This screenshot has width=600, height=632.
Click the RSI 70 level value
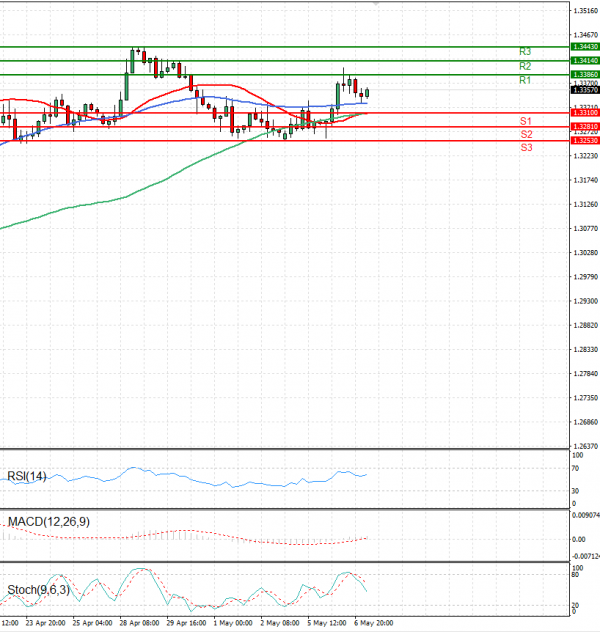[575, 468]
